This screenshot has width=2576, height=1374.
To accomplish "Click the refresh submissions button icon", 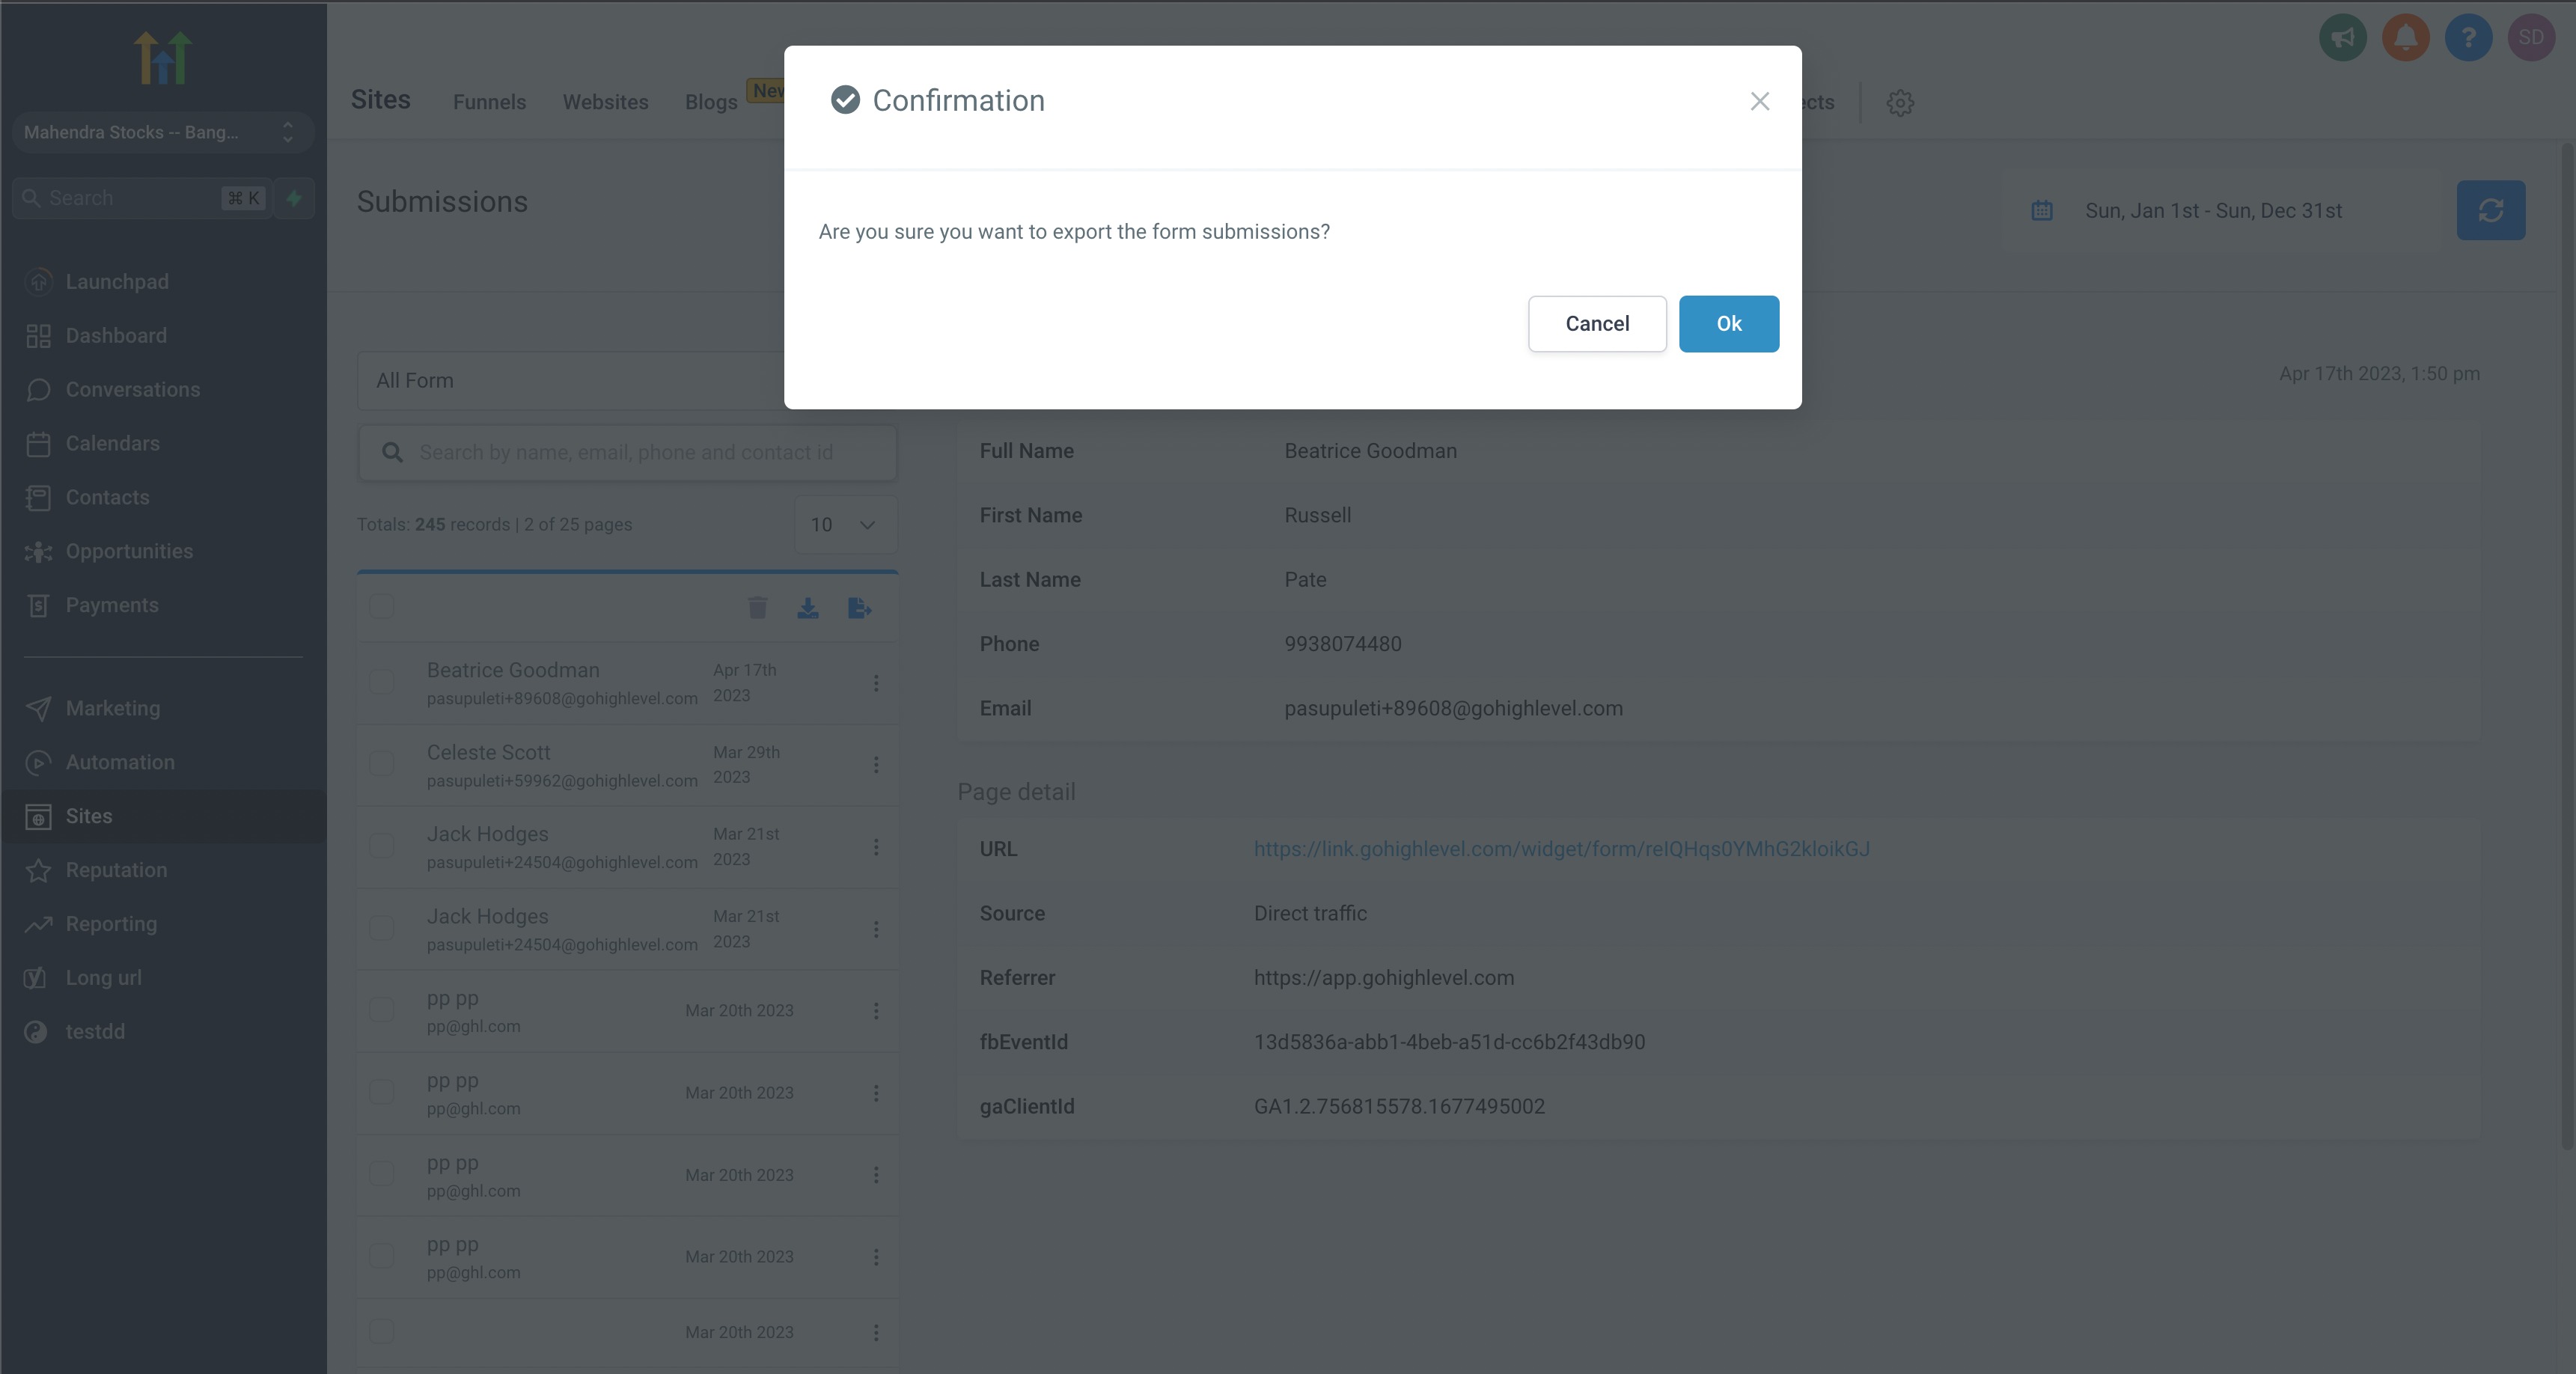I will (2490, 210).
